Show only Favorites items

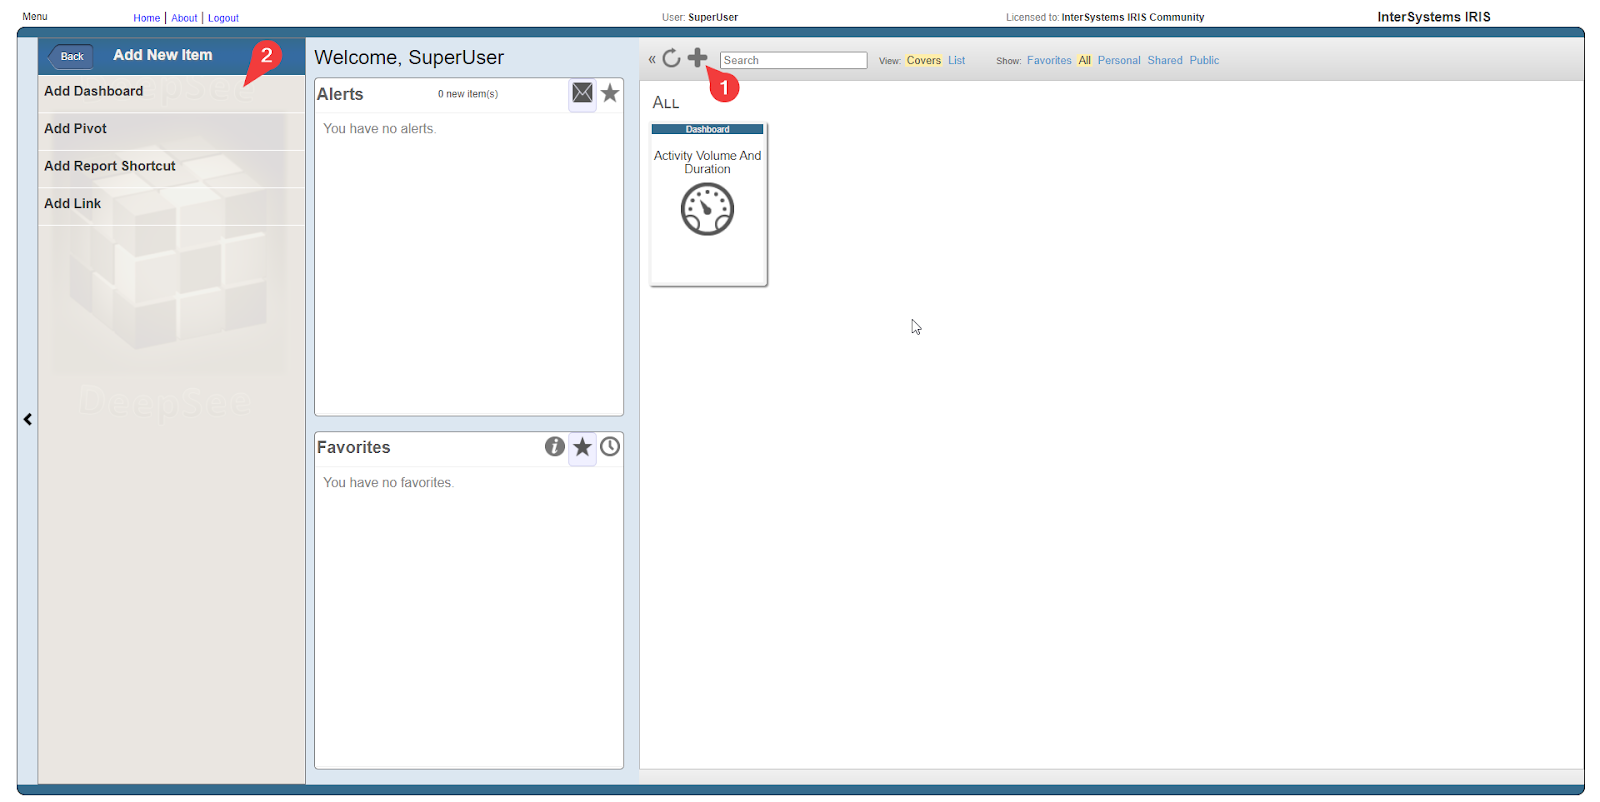tap(1048, 61)
